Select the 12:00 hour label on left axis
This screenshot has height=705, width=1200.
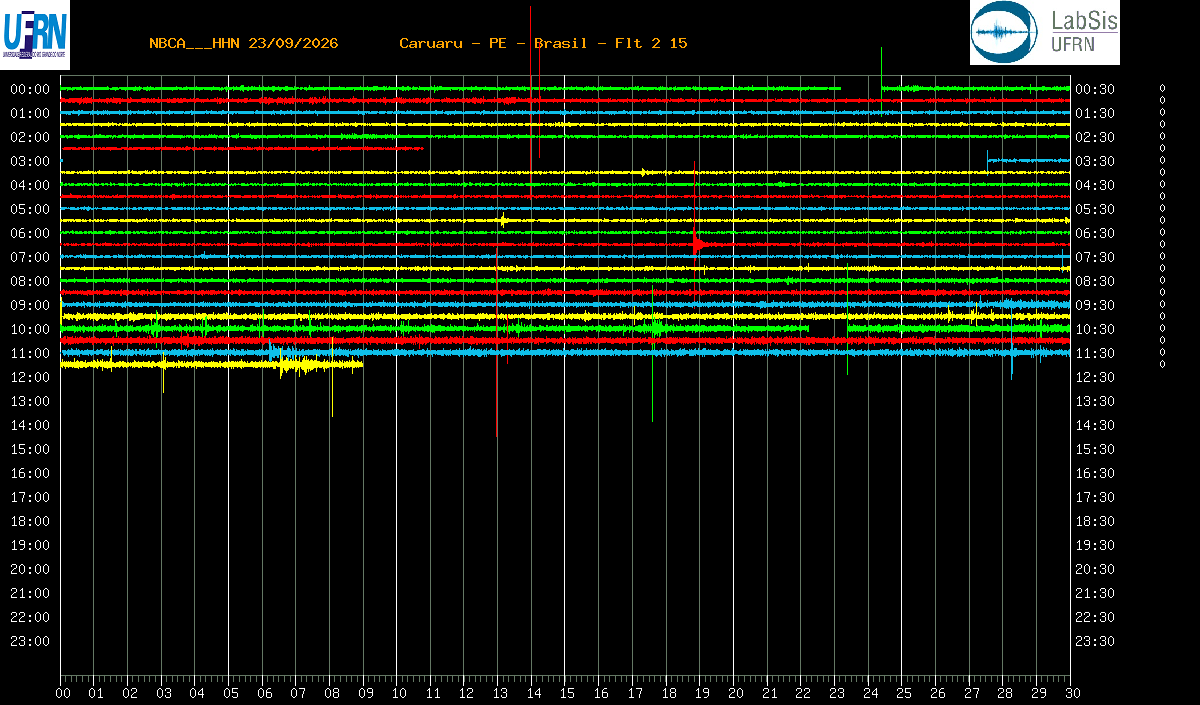click(x=30, y=377)
